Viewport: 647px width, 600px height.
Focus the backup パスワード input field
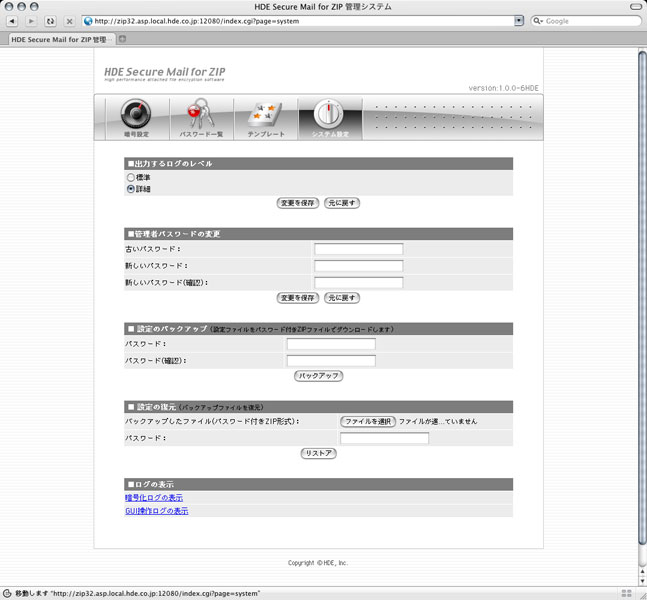pos(331,344)
